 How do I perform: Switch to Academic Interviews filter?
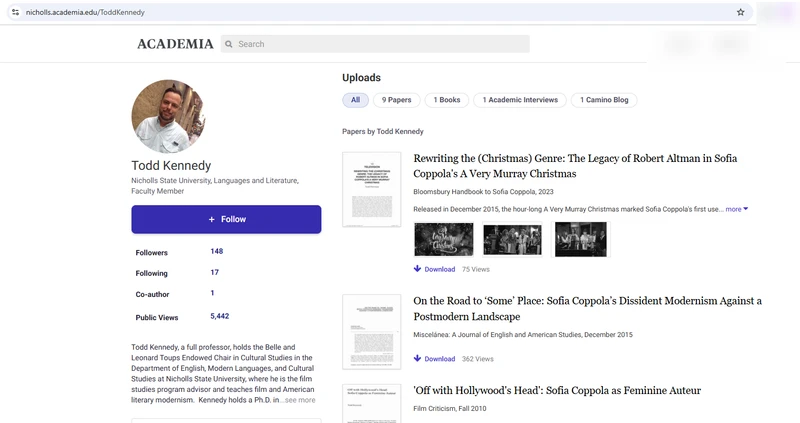point(520,100)
